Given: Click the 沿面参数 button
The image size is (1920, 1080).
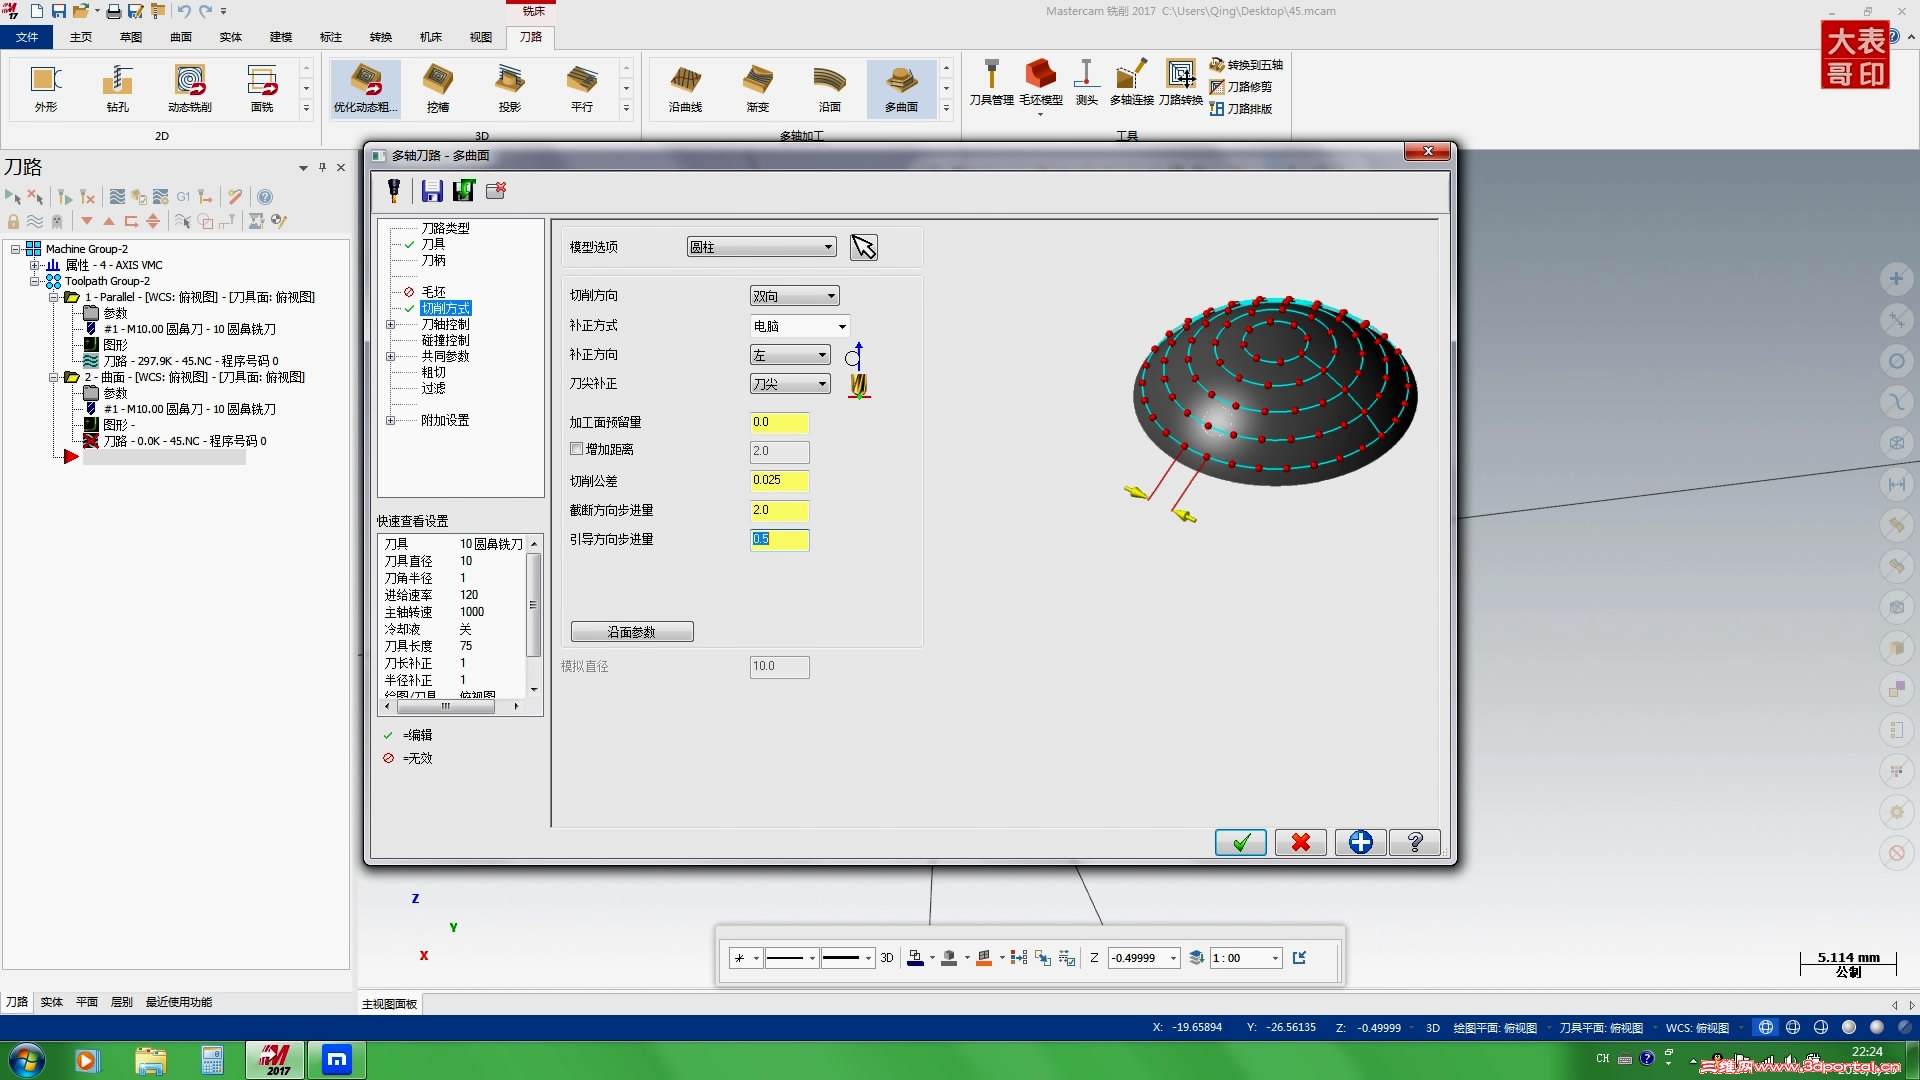Looking at the screenshot, I should click(632, 632).
